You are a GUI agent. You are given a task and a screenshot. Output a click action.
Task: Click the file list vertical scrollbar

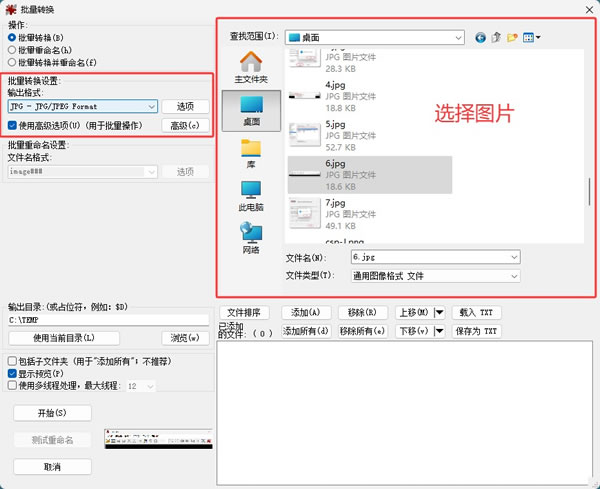(x=590, y=191)
